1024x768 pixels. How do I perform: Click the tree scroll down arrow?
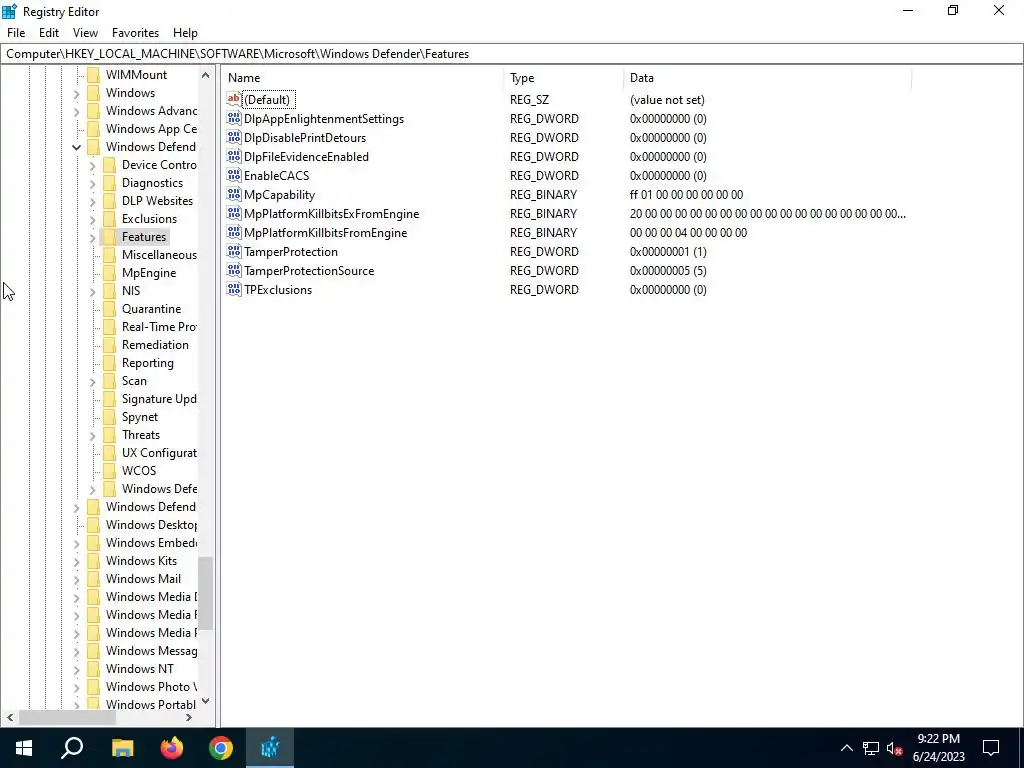(x=206, y=701)
